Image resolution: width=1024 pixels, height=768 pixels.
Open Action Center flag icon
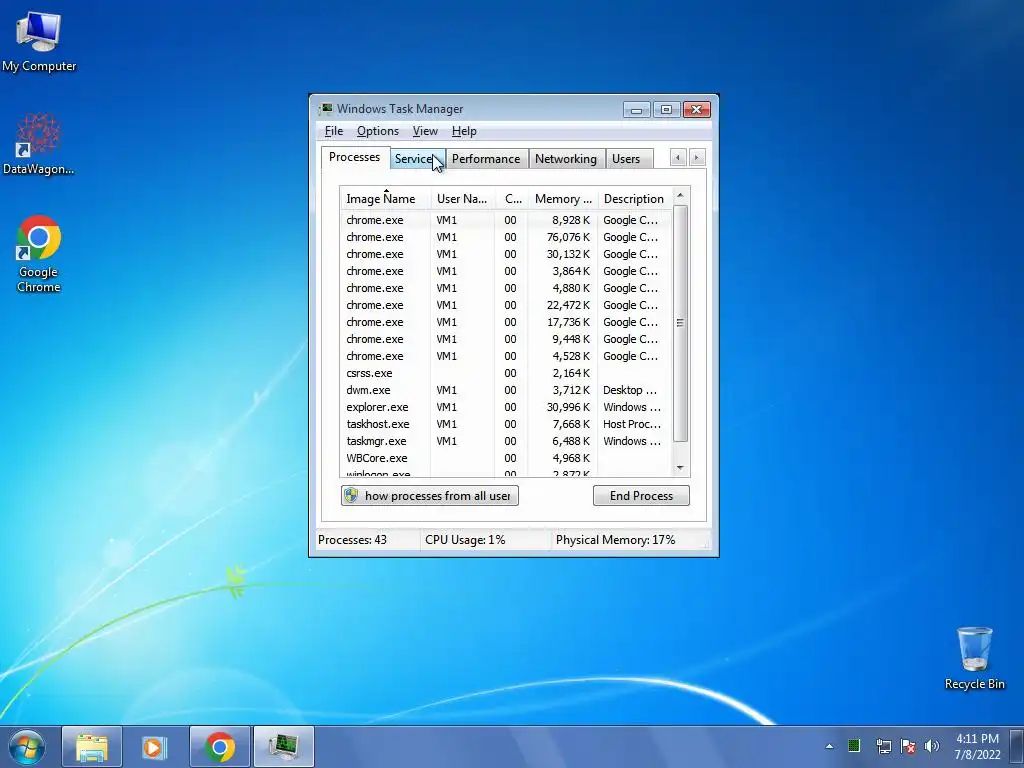point(908,746)
